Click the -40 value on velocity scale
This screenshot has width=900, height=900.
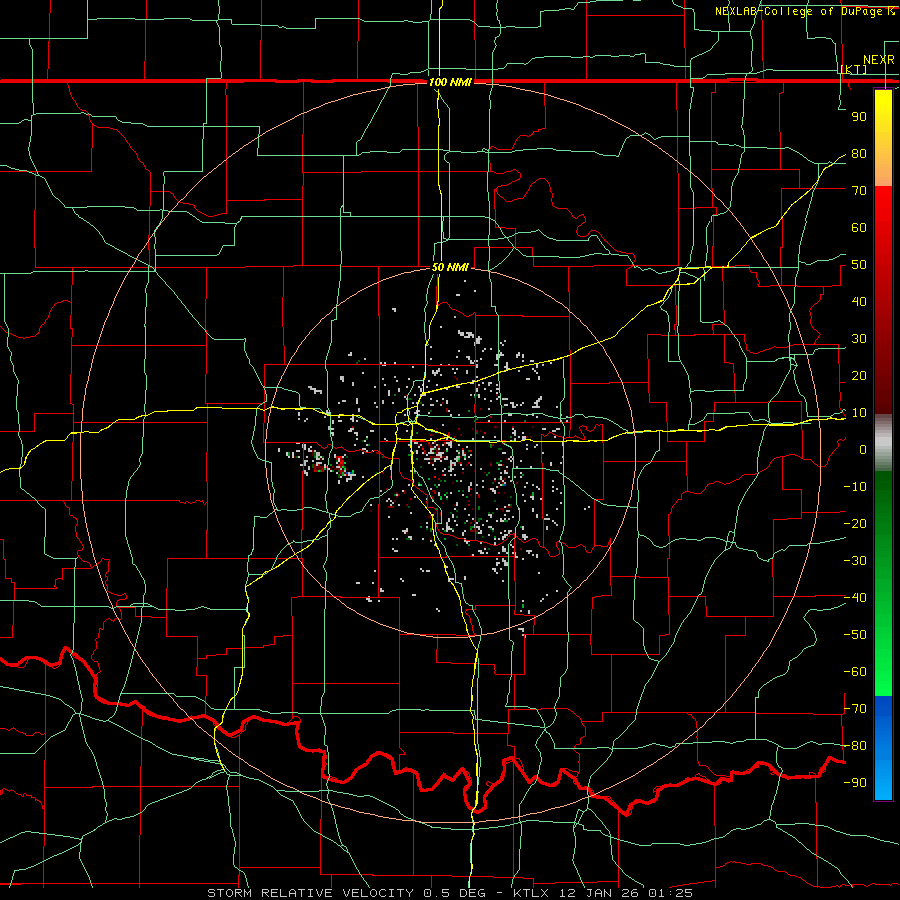click(855, 598)
